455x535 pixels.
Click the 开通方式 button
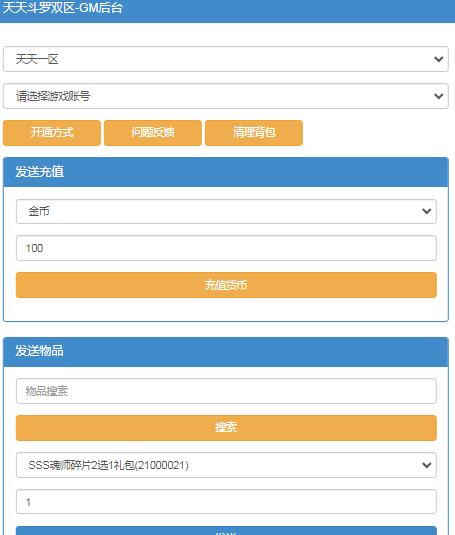(x=52, y=133)
